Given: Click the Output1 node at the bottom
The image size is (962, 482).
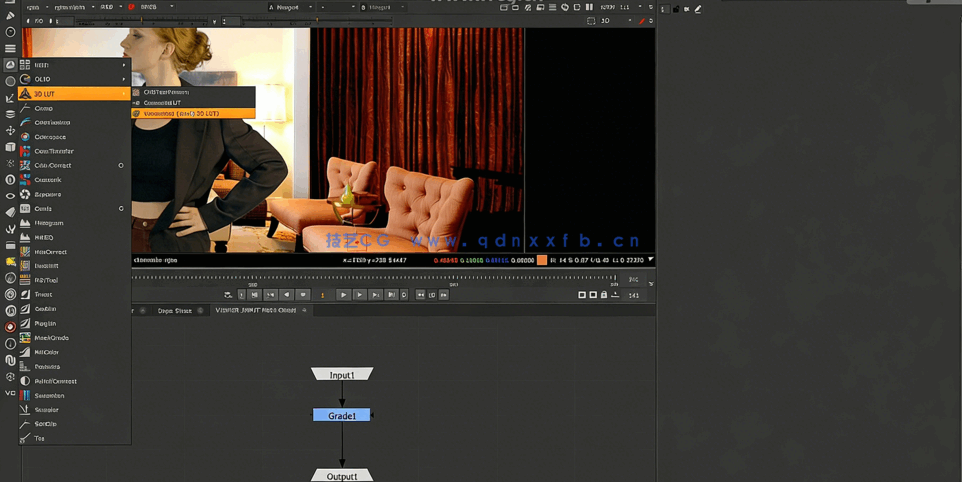Looking at the screenshot, I should coord(342,476).
